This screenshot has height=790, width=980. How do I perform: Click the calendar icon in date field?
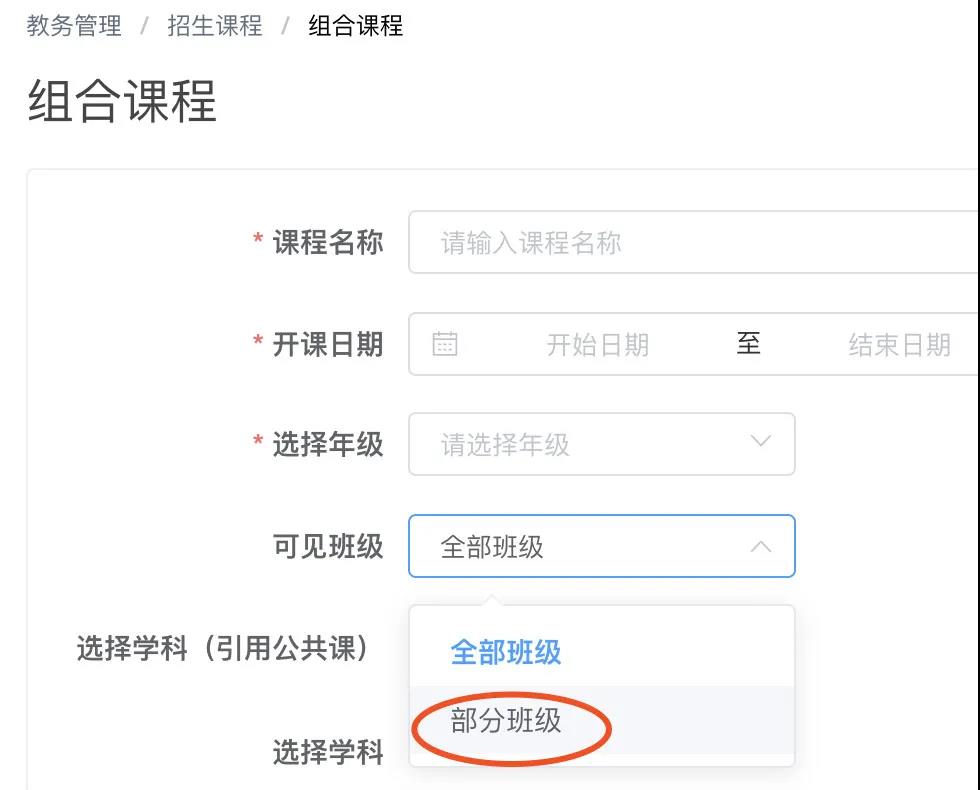click(x=445, y=344)
